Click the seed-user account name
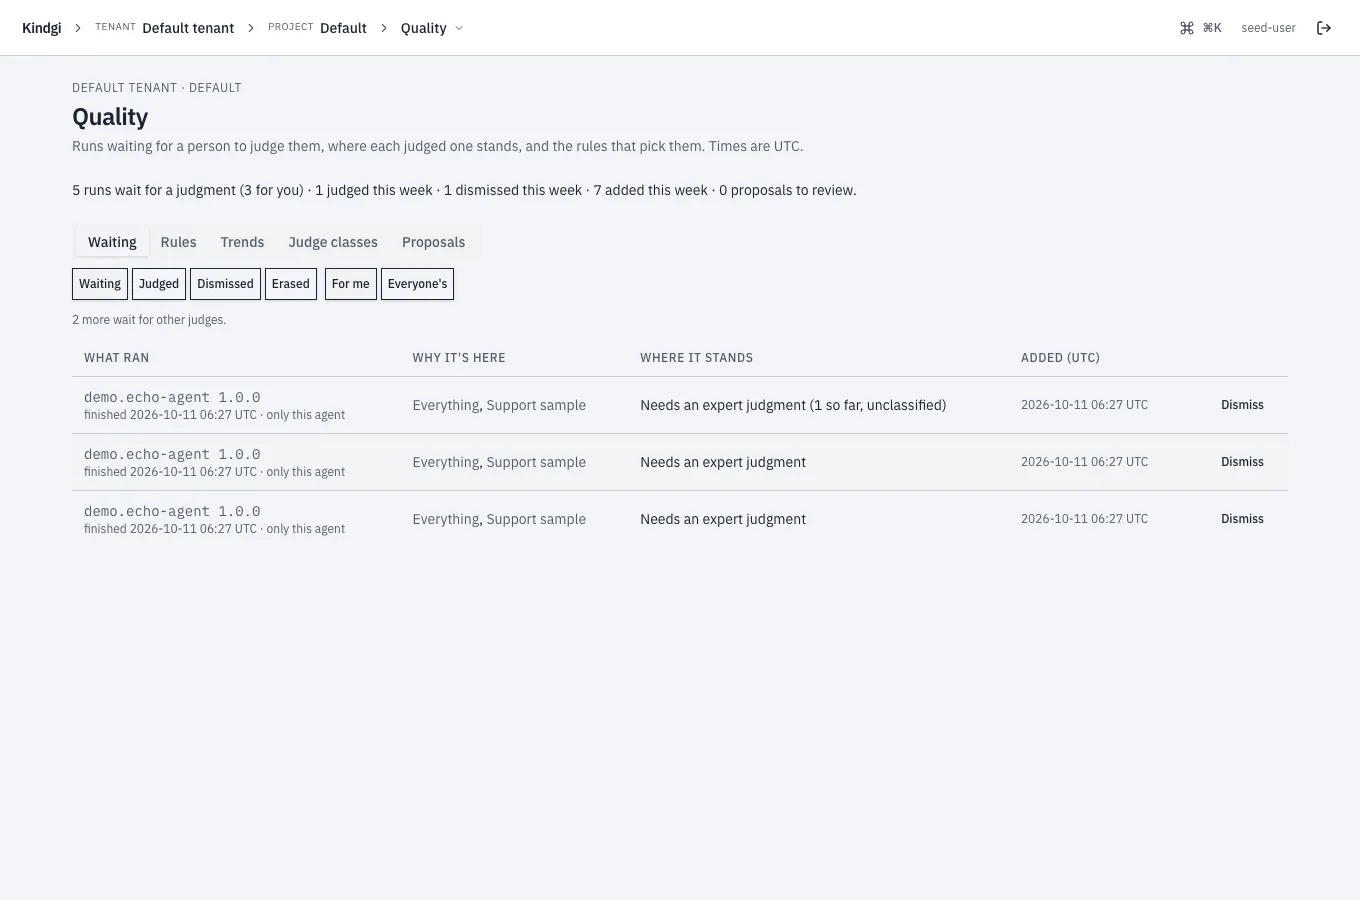1360x900 pixels. click(x=1268, y=28)
